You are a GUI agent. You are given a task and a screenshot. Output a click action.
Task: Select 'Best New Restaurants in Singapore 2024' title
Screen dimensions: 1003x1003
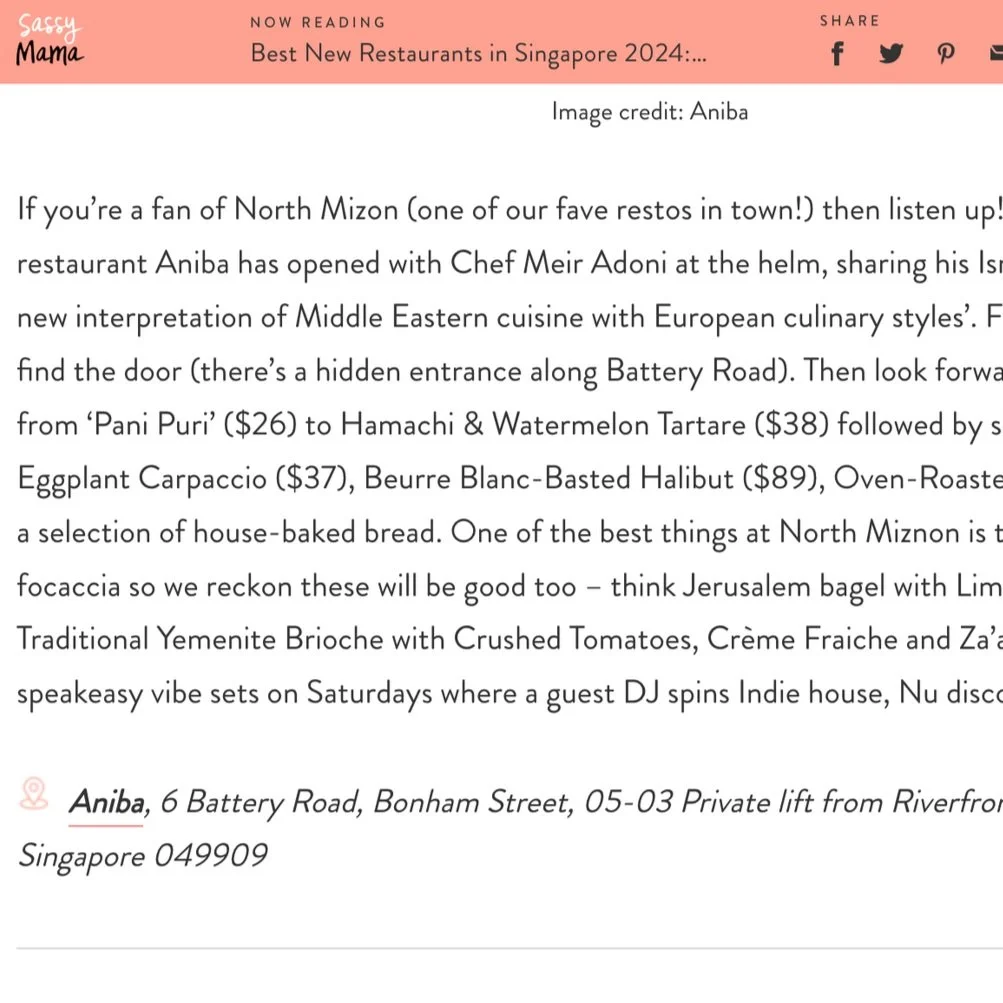pyautogui.click(x=478, y=54)
